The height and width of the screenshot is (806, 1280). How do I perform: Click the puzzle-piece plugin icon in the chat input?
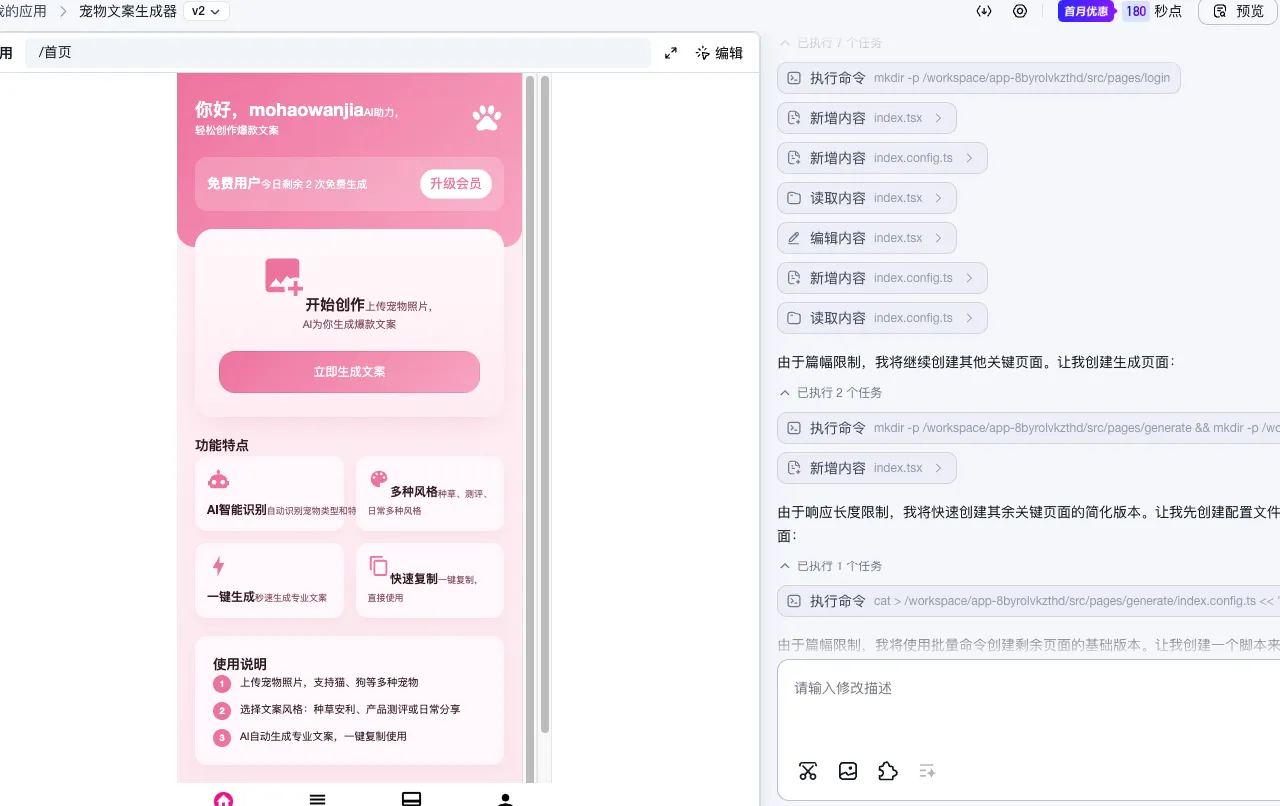(x=887, y=771)
